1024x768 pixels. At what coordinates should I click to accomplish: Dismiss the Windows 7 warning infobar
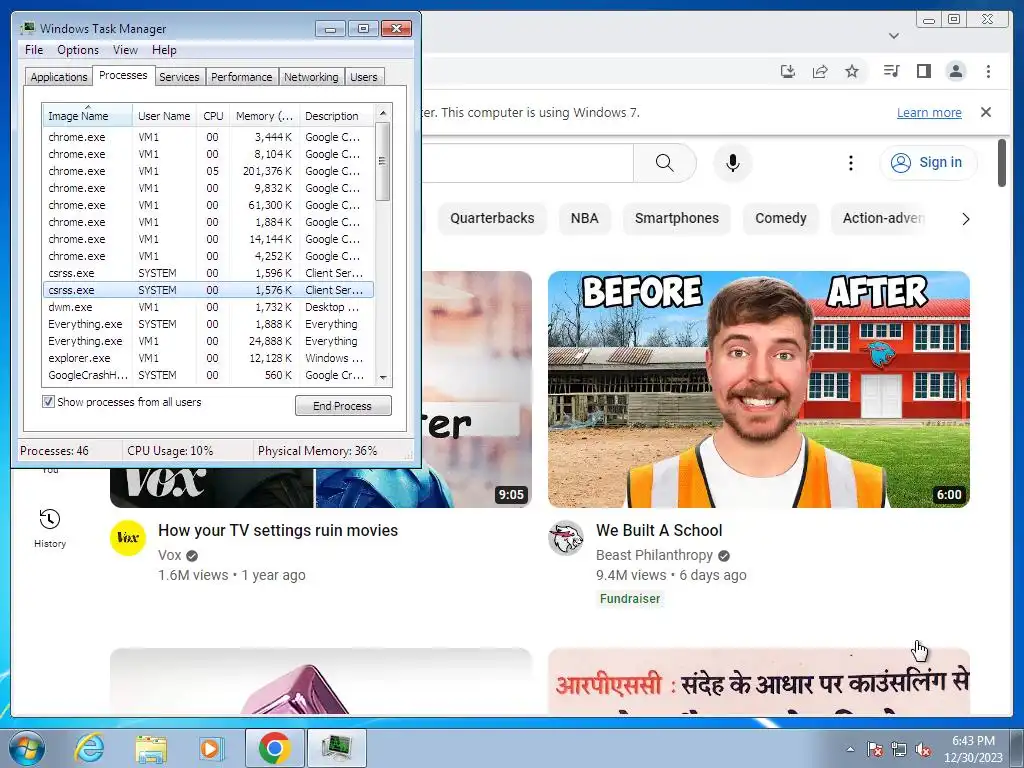(x=986, y=112)
